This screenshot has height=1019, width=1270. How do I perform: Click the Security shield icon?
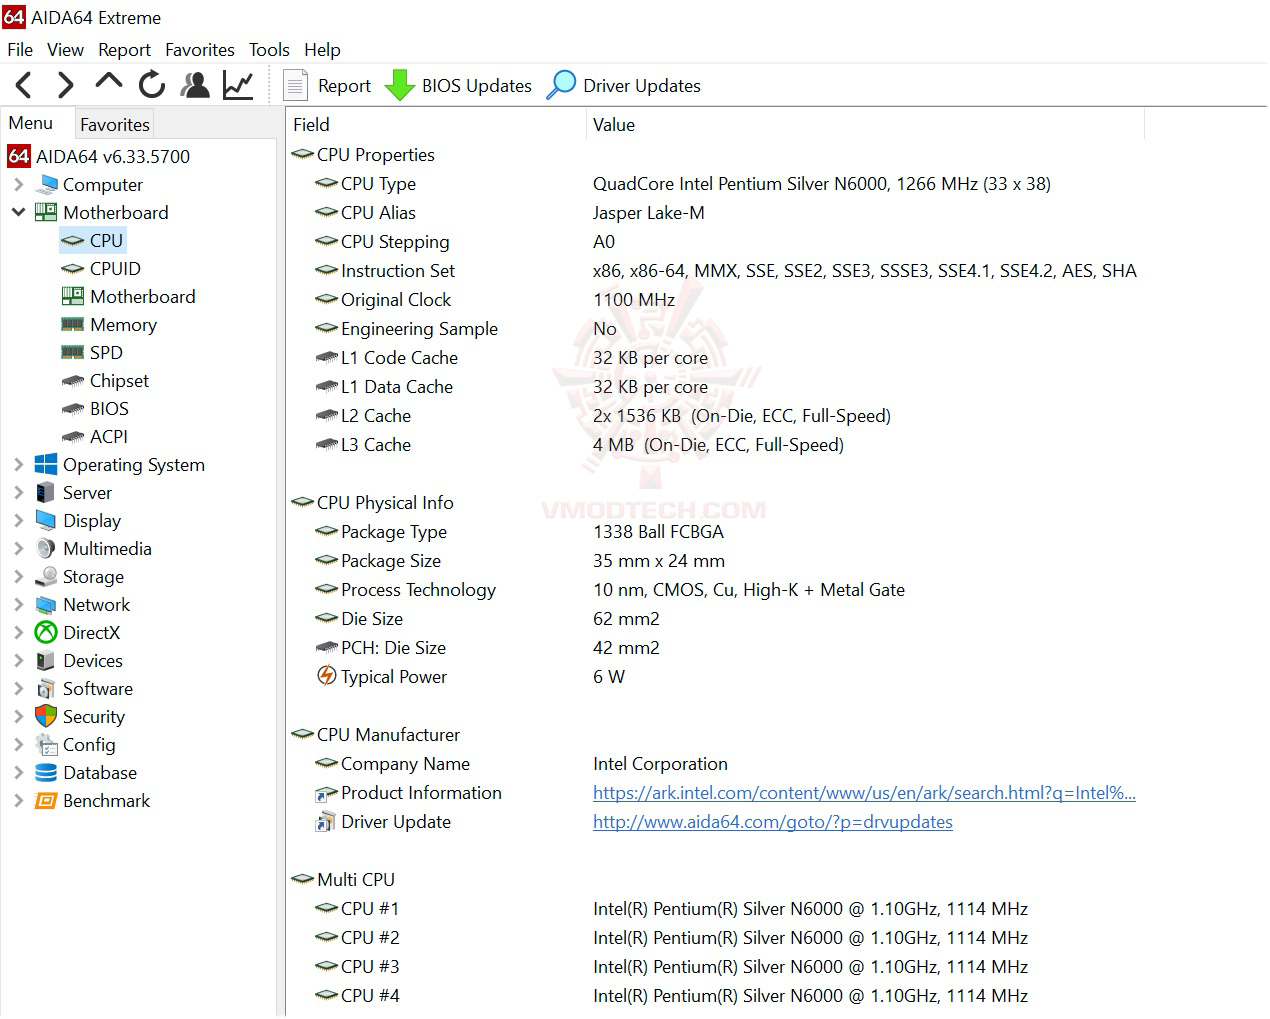[46, 717]
